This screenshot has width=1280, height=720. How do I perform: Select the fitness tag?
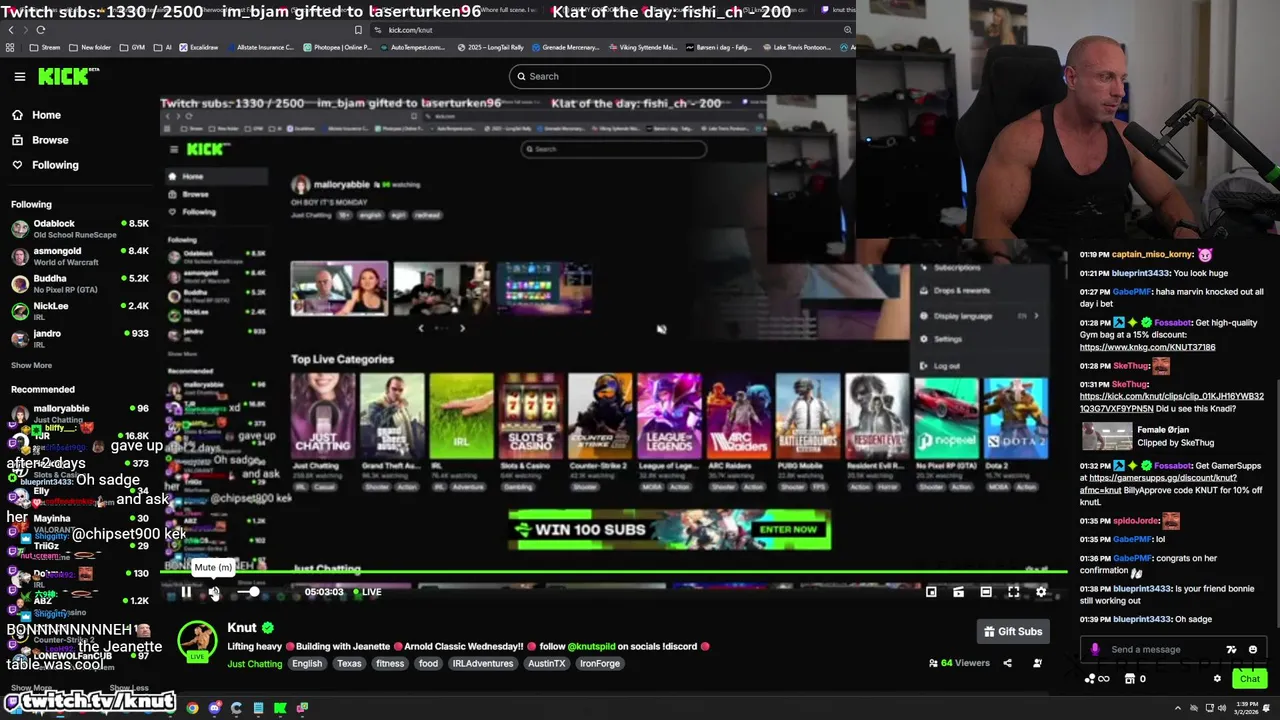[390, 664]
